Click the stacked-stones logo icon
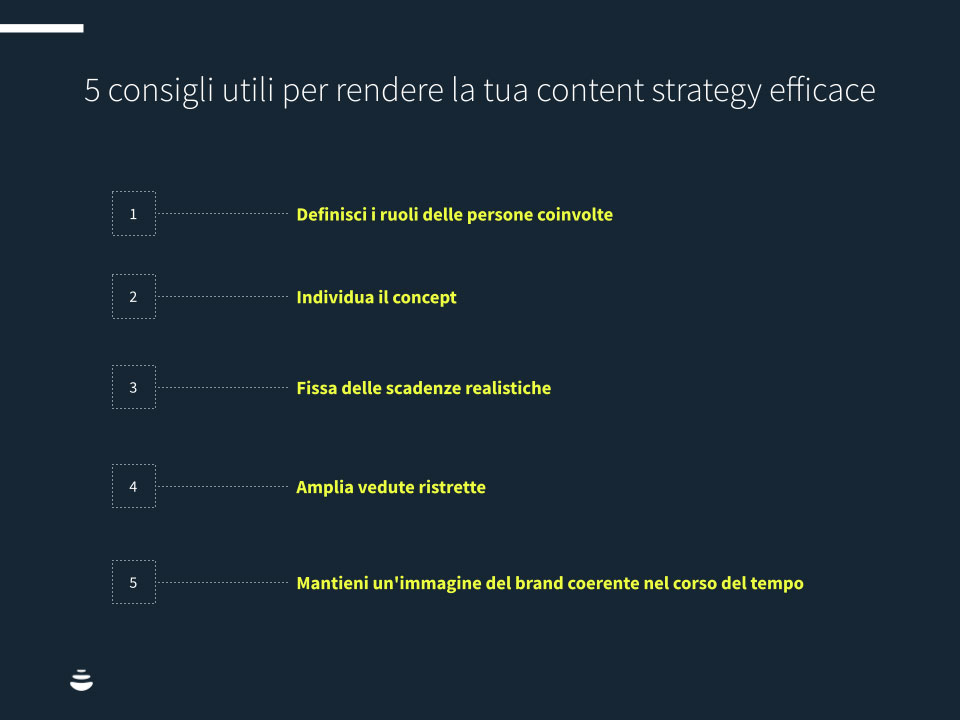The width and height of the screenshot is (960, 720). tap(82, 680)
